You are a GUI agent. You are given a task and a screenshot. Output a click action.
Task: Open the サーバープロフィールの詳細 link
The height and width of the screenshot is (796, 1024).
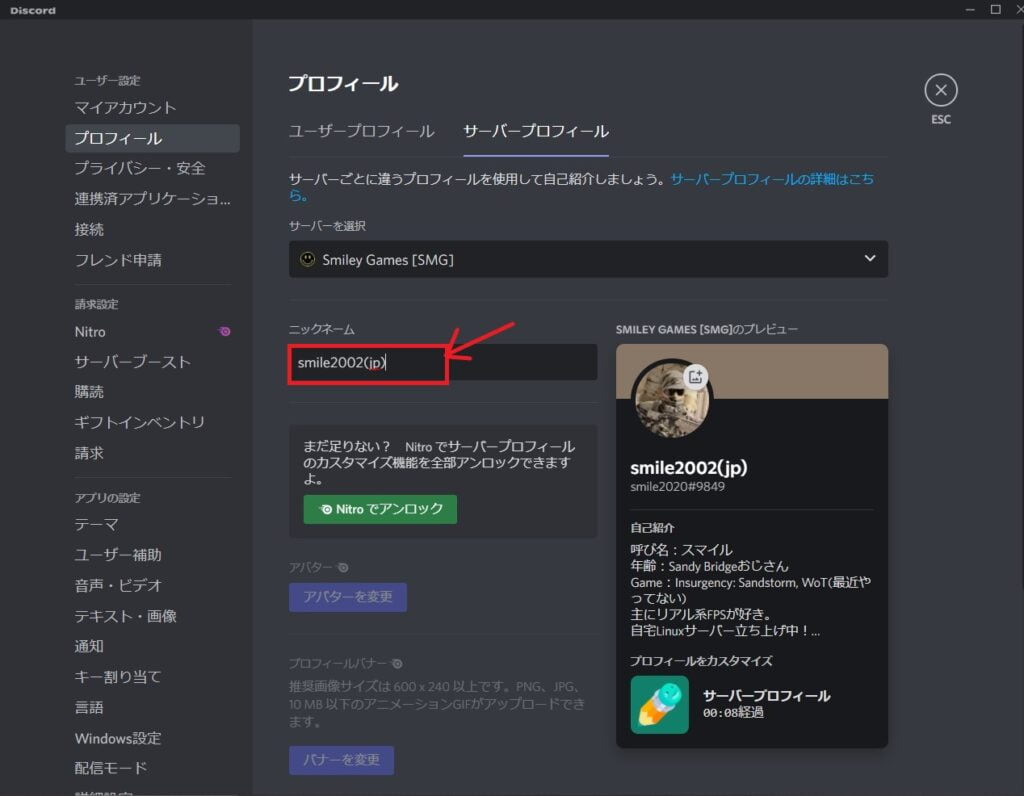tap(771, 179)
